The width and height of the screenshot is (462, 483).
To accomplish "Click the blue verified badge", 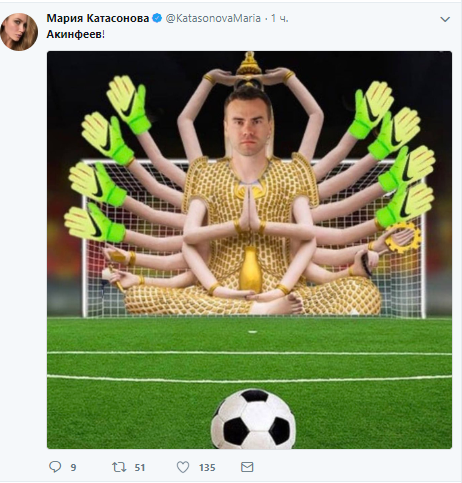I will [x=157, y=18].
